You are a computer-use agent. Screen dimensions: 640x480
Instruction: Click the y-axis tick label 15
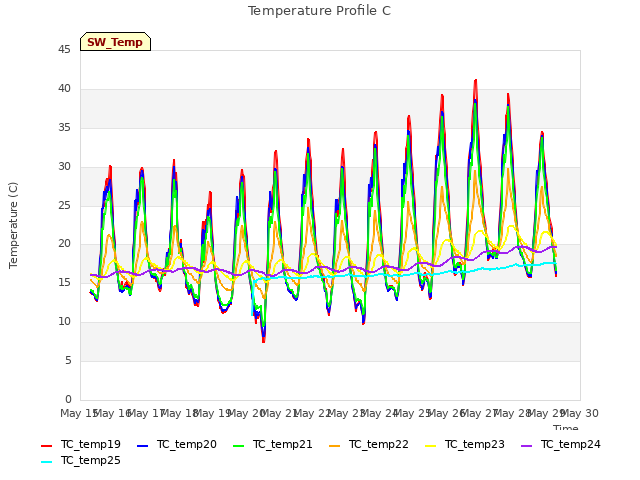64,282
